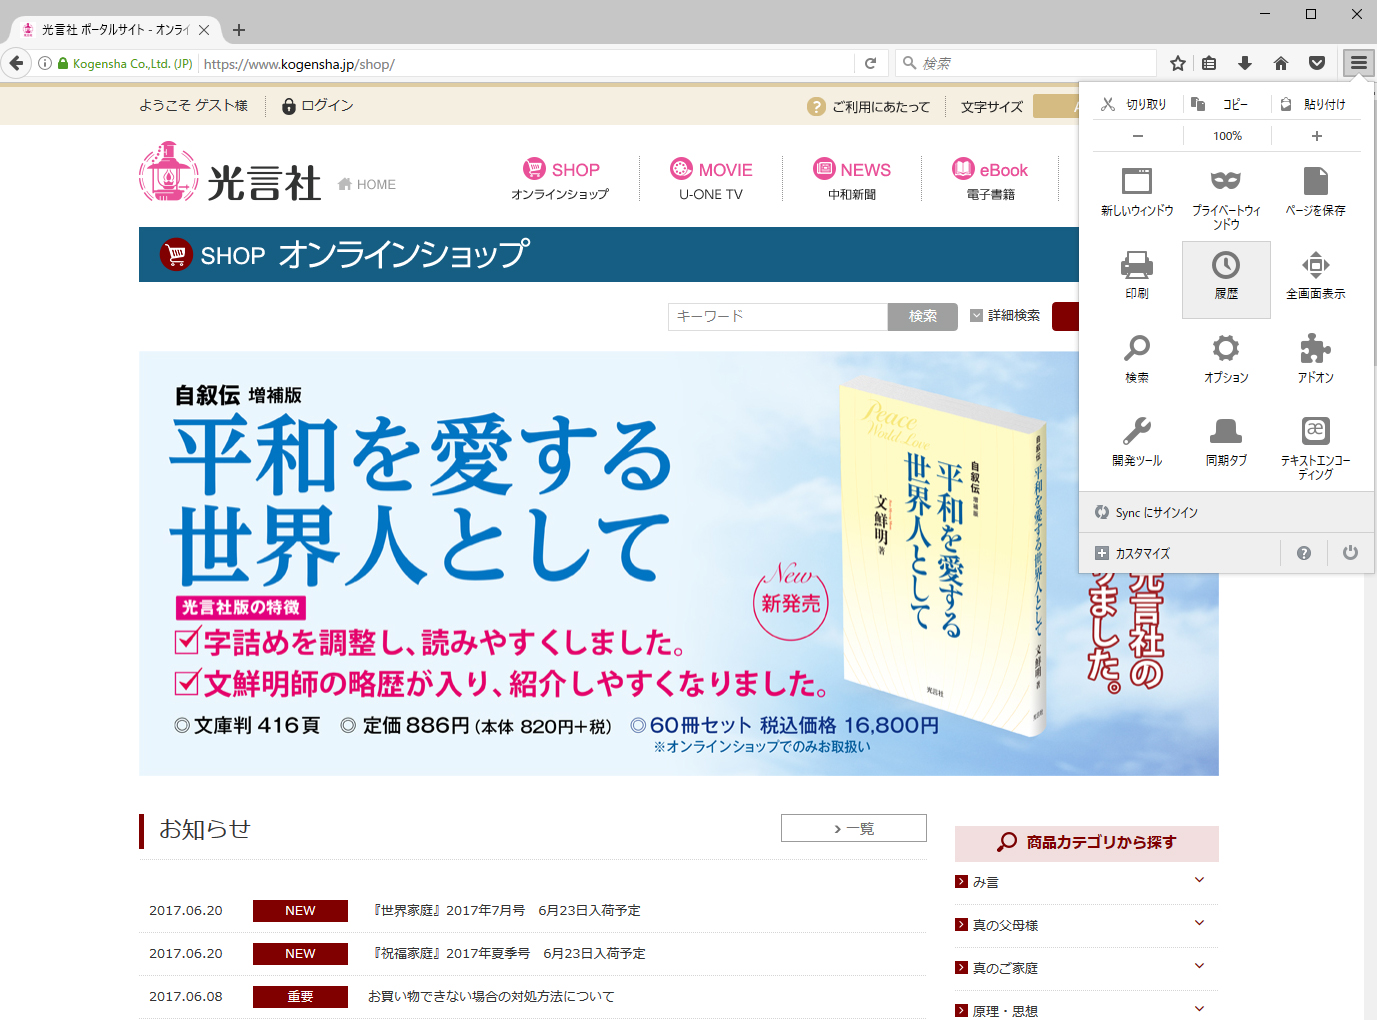Screen dimensions: 1377x1020
Task: Open help question mark in menu panel
Action: point(1304,553)
